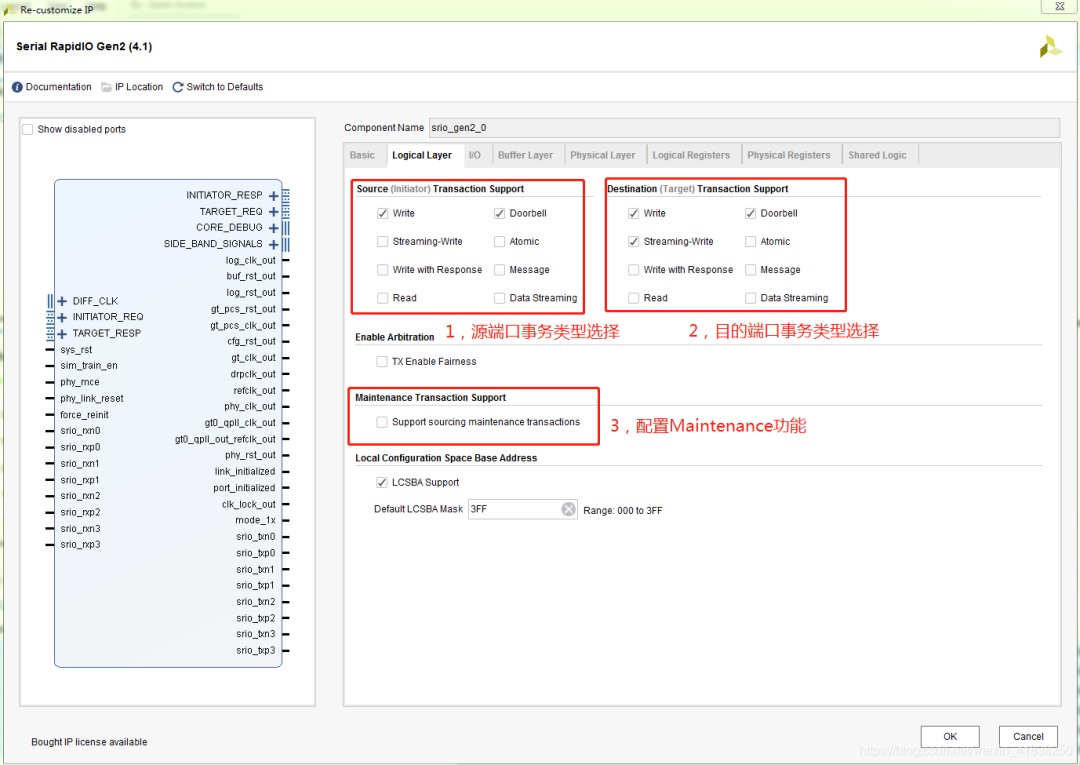The width and height of the screenshot is (1080, 765).
Task: Uncheck Destination Streaming-Write checkbox
Action: coord(633,242)
